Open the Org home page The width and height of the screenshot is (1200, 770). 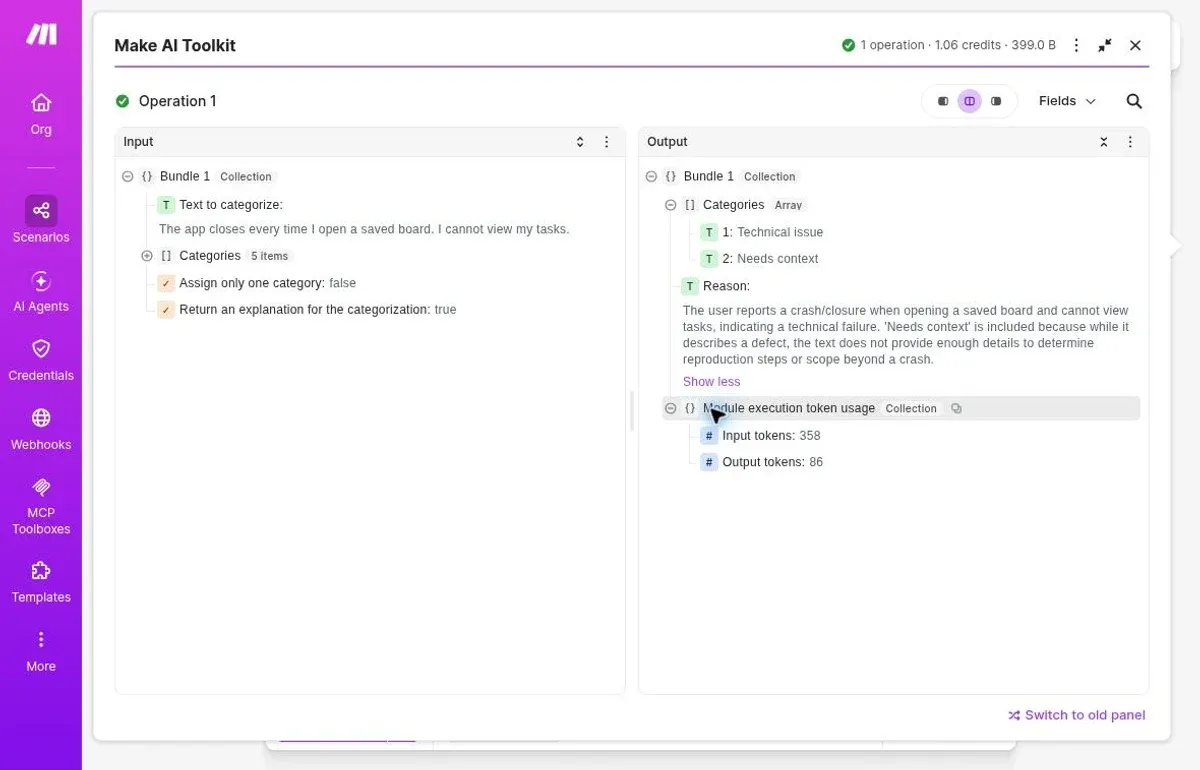point(41,114)
